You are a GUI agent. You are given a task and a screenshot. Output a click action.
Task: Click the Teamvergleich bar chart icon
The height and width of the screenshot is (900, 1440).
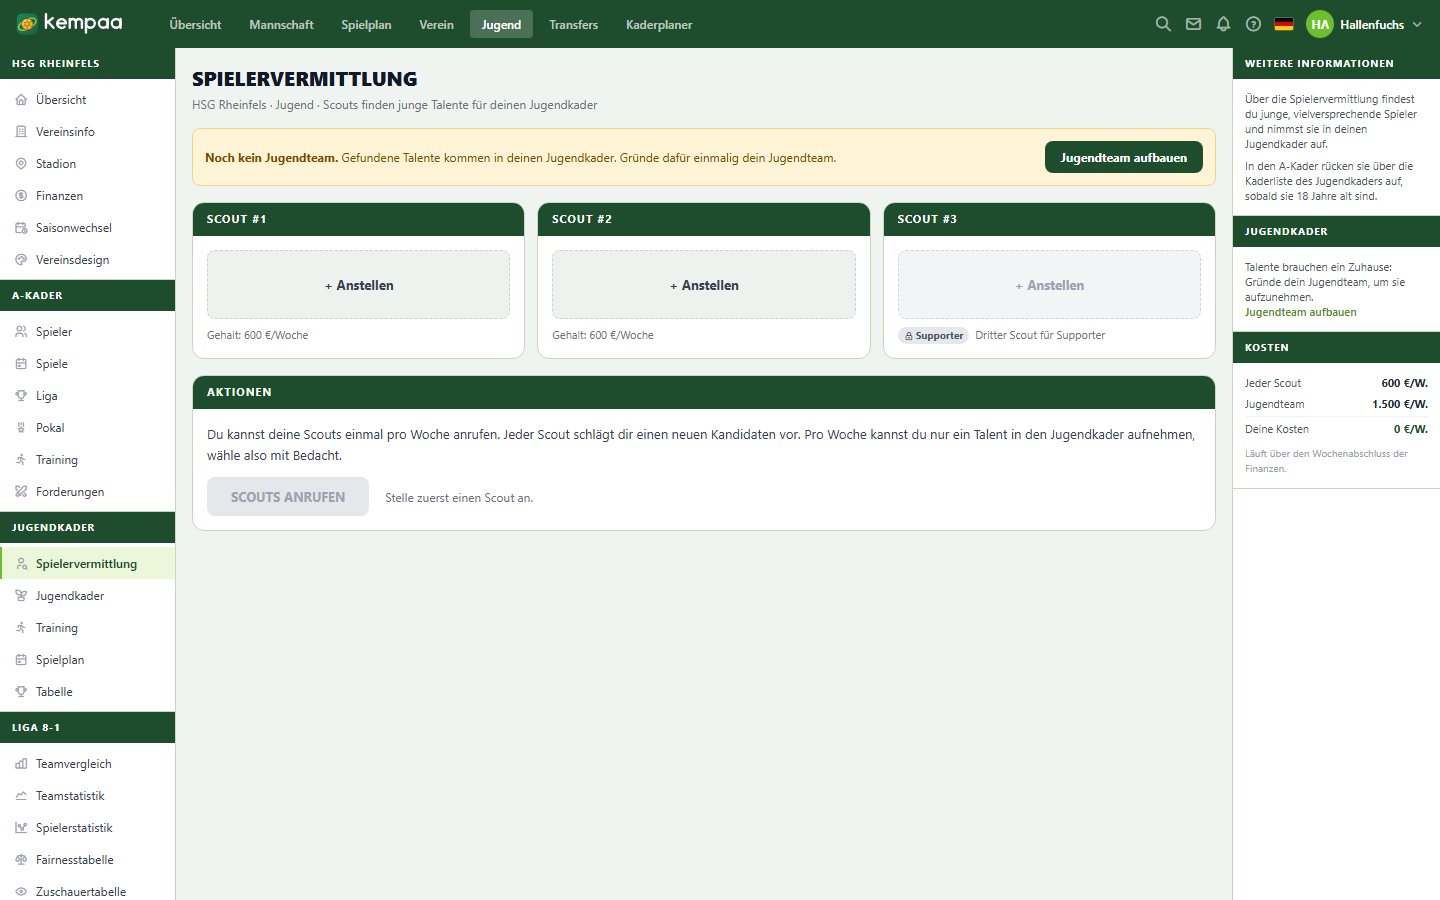click(21, 764)
